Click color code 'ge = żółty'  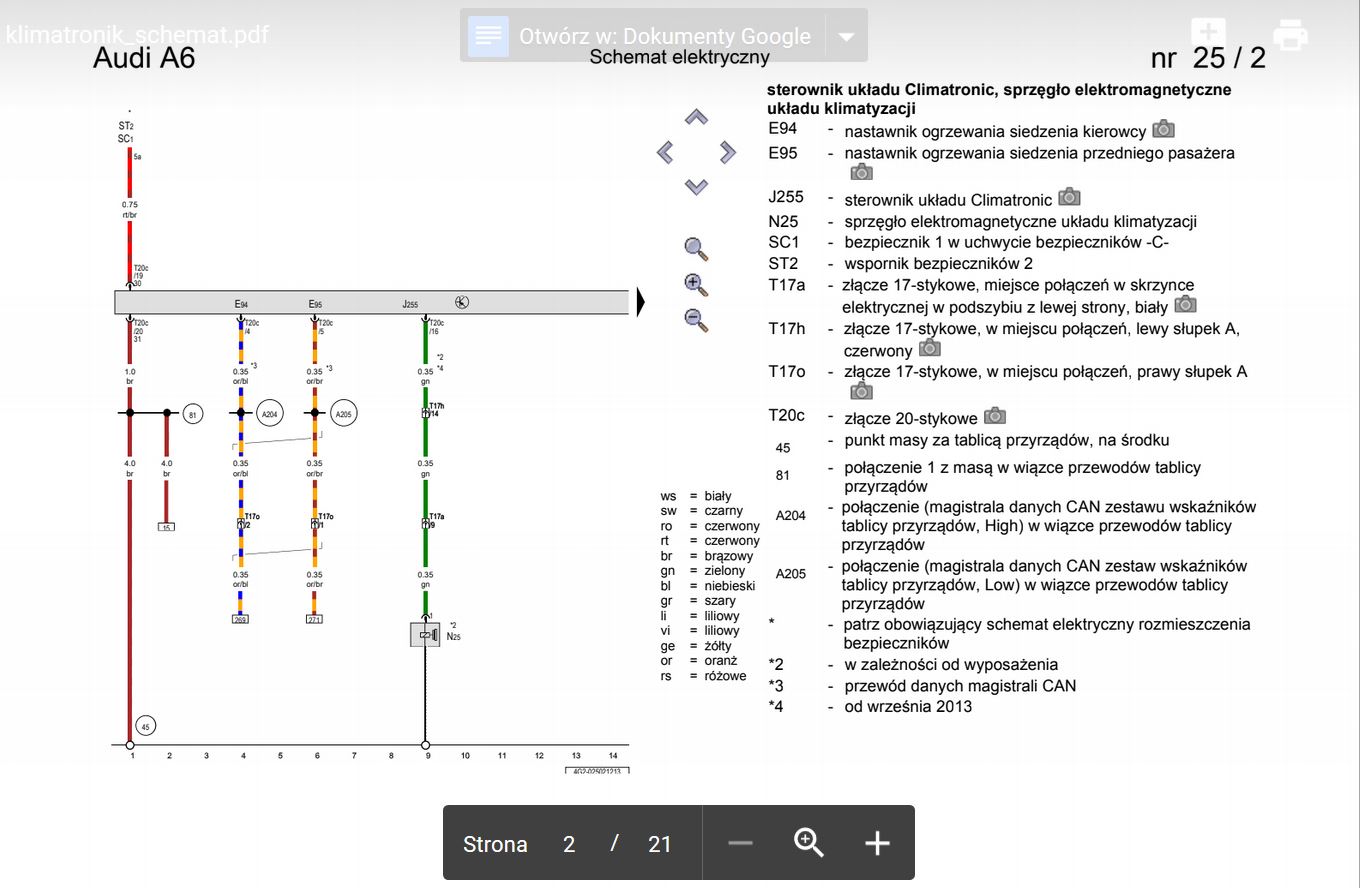point(695,646)
